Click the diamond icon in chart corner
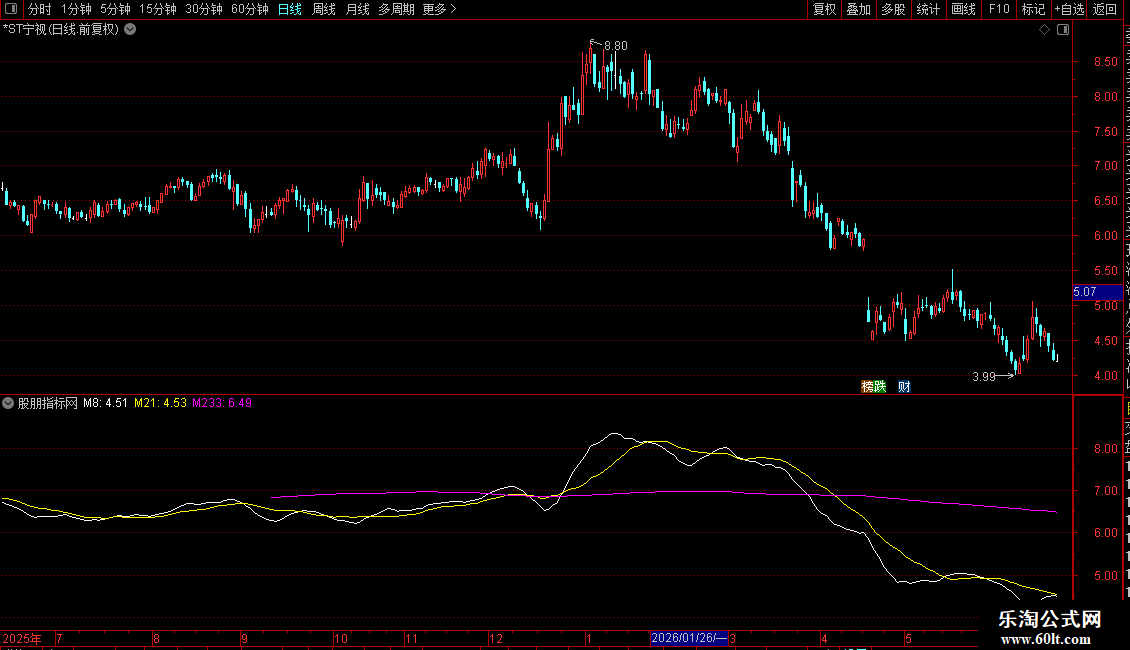This screenshot has height=650, width=1130. (x=1044, y=30)
